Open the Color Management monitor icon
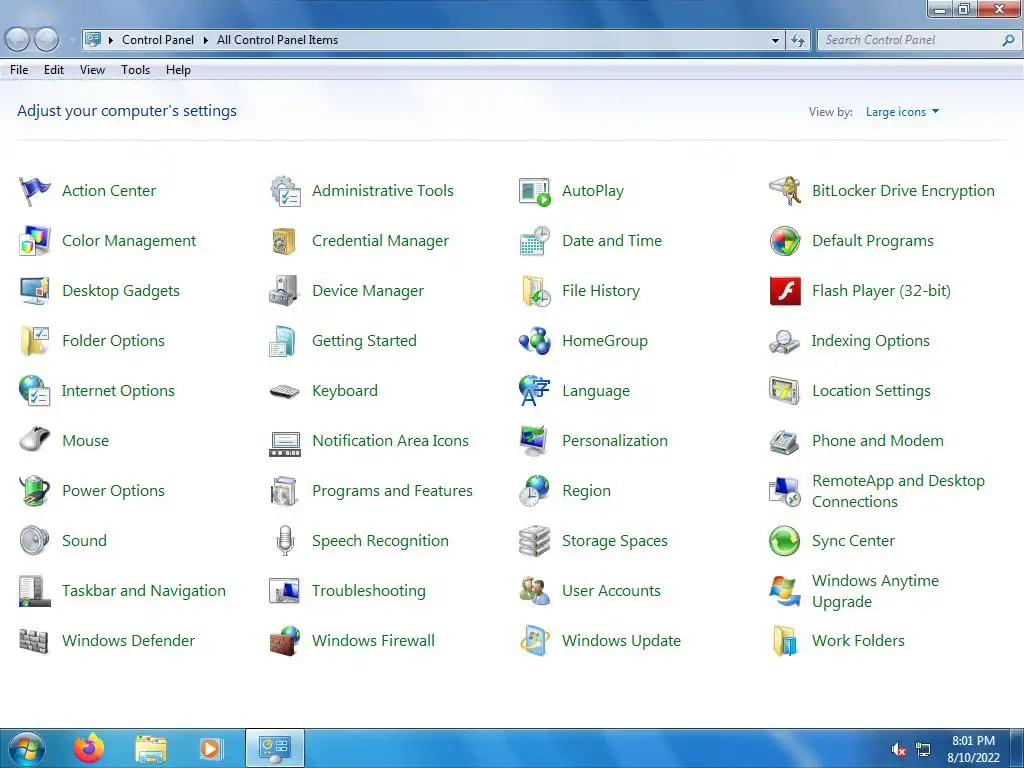 (x=35, y=241)
